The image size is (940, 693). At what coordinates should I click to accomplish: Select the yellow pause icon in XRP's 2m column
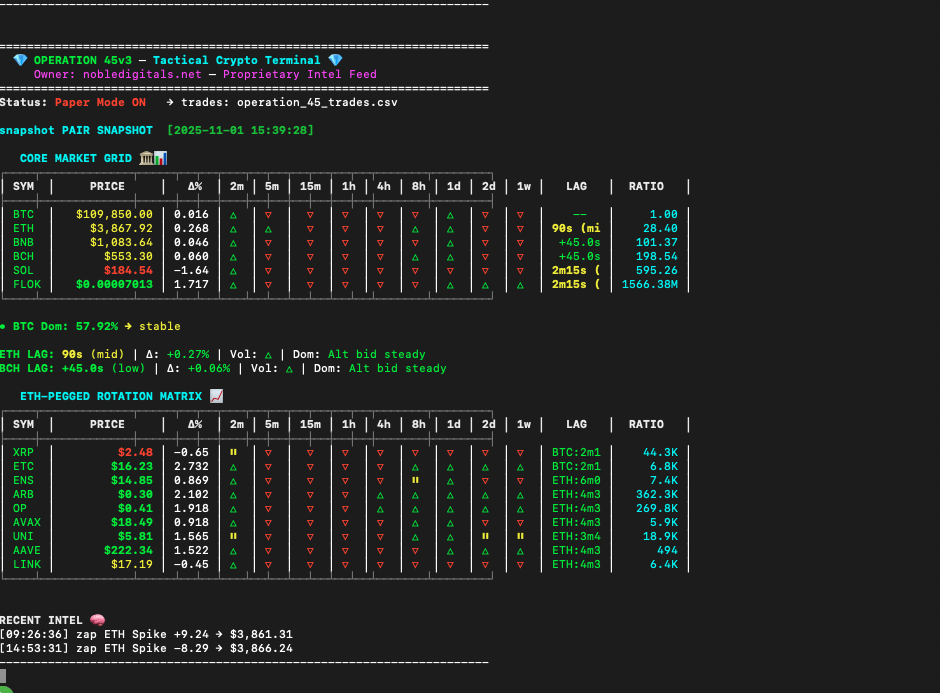coord(233,452)
